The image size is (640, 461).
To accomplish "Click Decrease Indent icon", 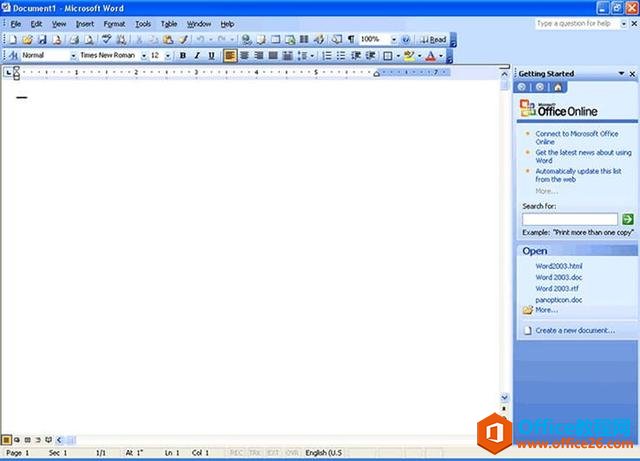I will coord(356,56).
